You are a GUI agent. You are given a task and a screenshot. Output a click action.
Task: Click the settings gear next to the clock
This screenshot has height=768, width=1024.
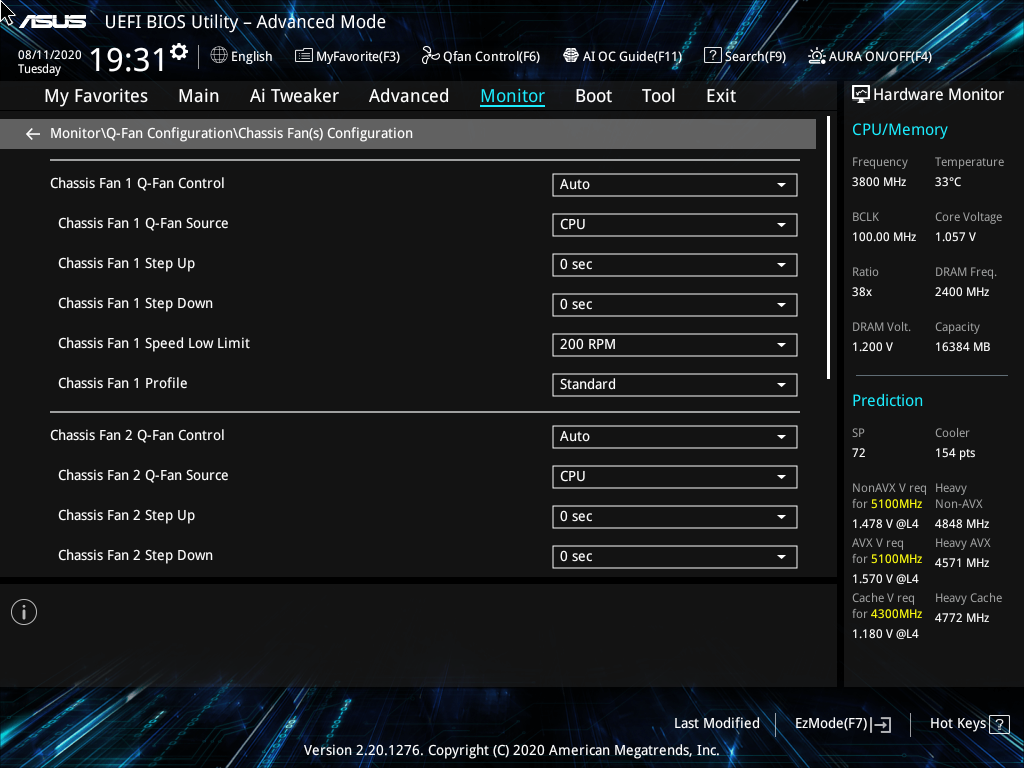pyautogui.click(x=179, y=52)
